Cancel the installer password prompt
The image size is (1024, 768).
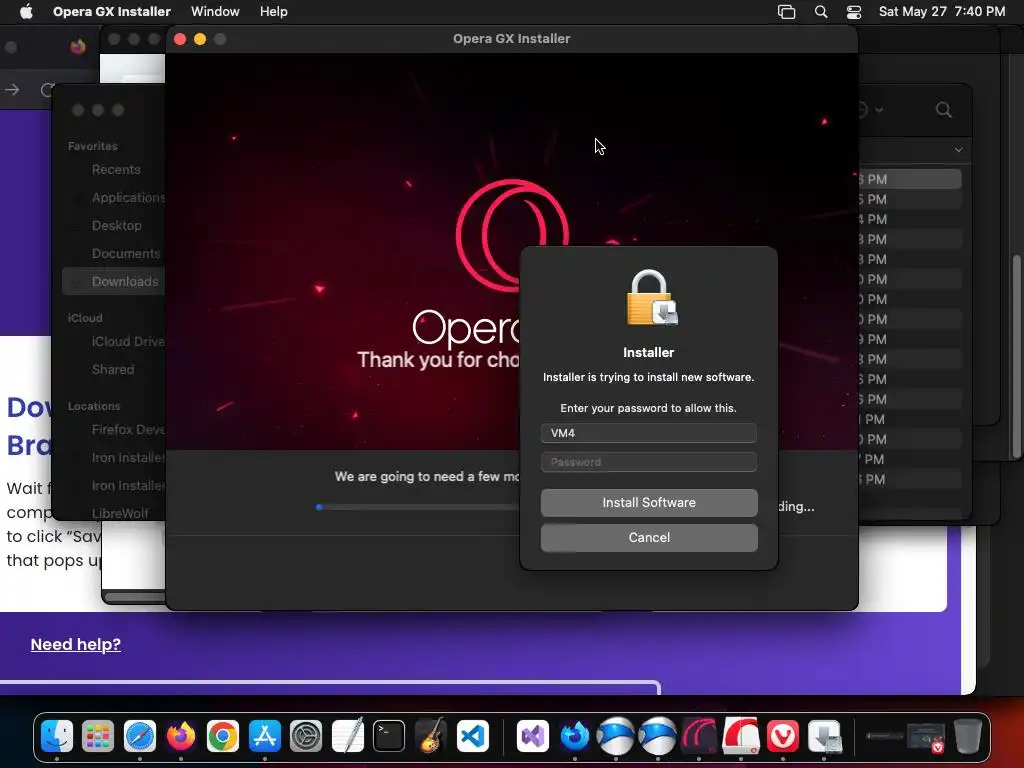[649, 537]
